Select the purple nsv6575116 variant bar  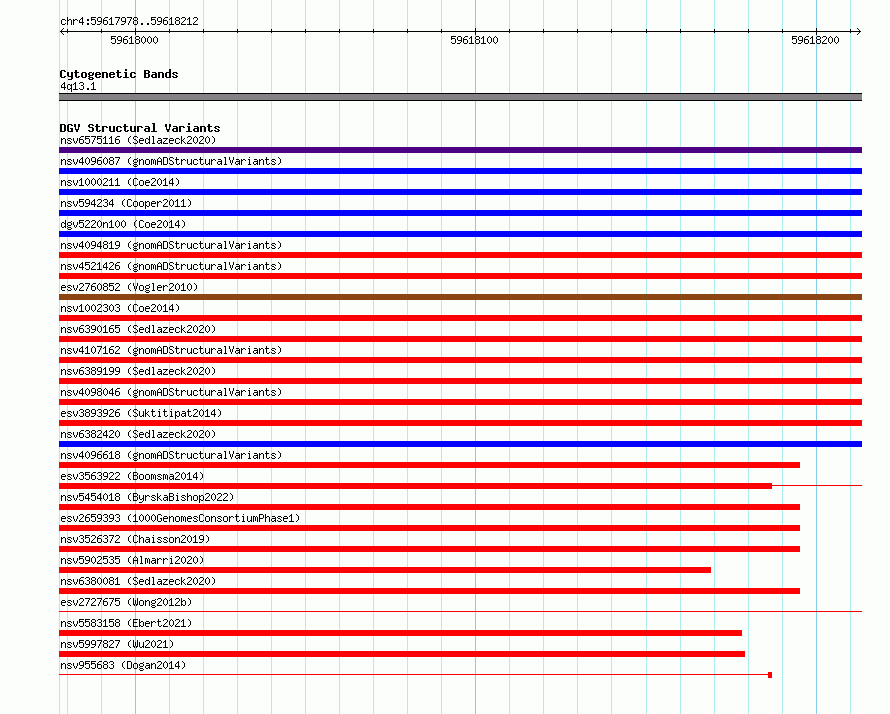point(460,150)
